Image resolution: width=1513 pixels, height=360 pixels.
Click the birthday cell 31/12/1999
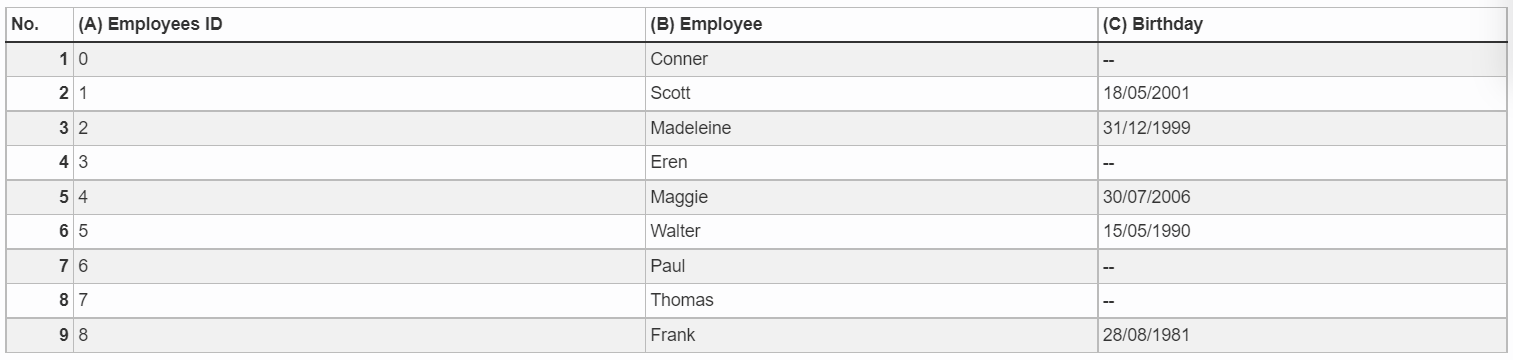pyautogui.click(x=1302, y=128)
